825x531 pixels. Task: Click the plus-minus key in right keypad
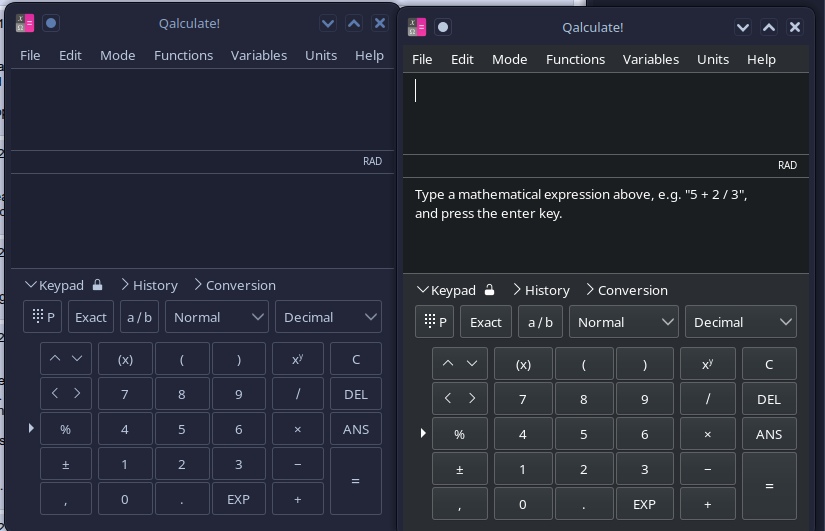click(x=459, y=469)
